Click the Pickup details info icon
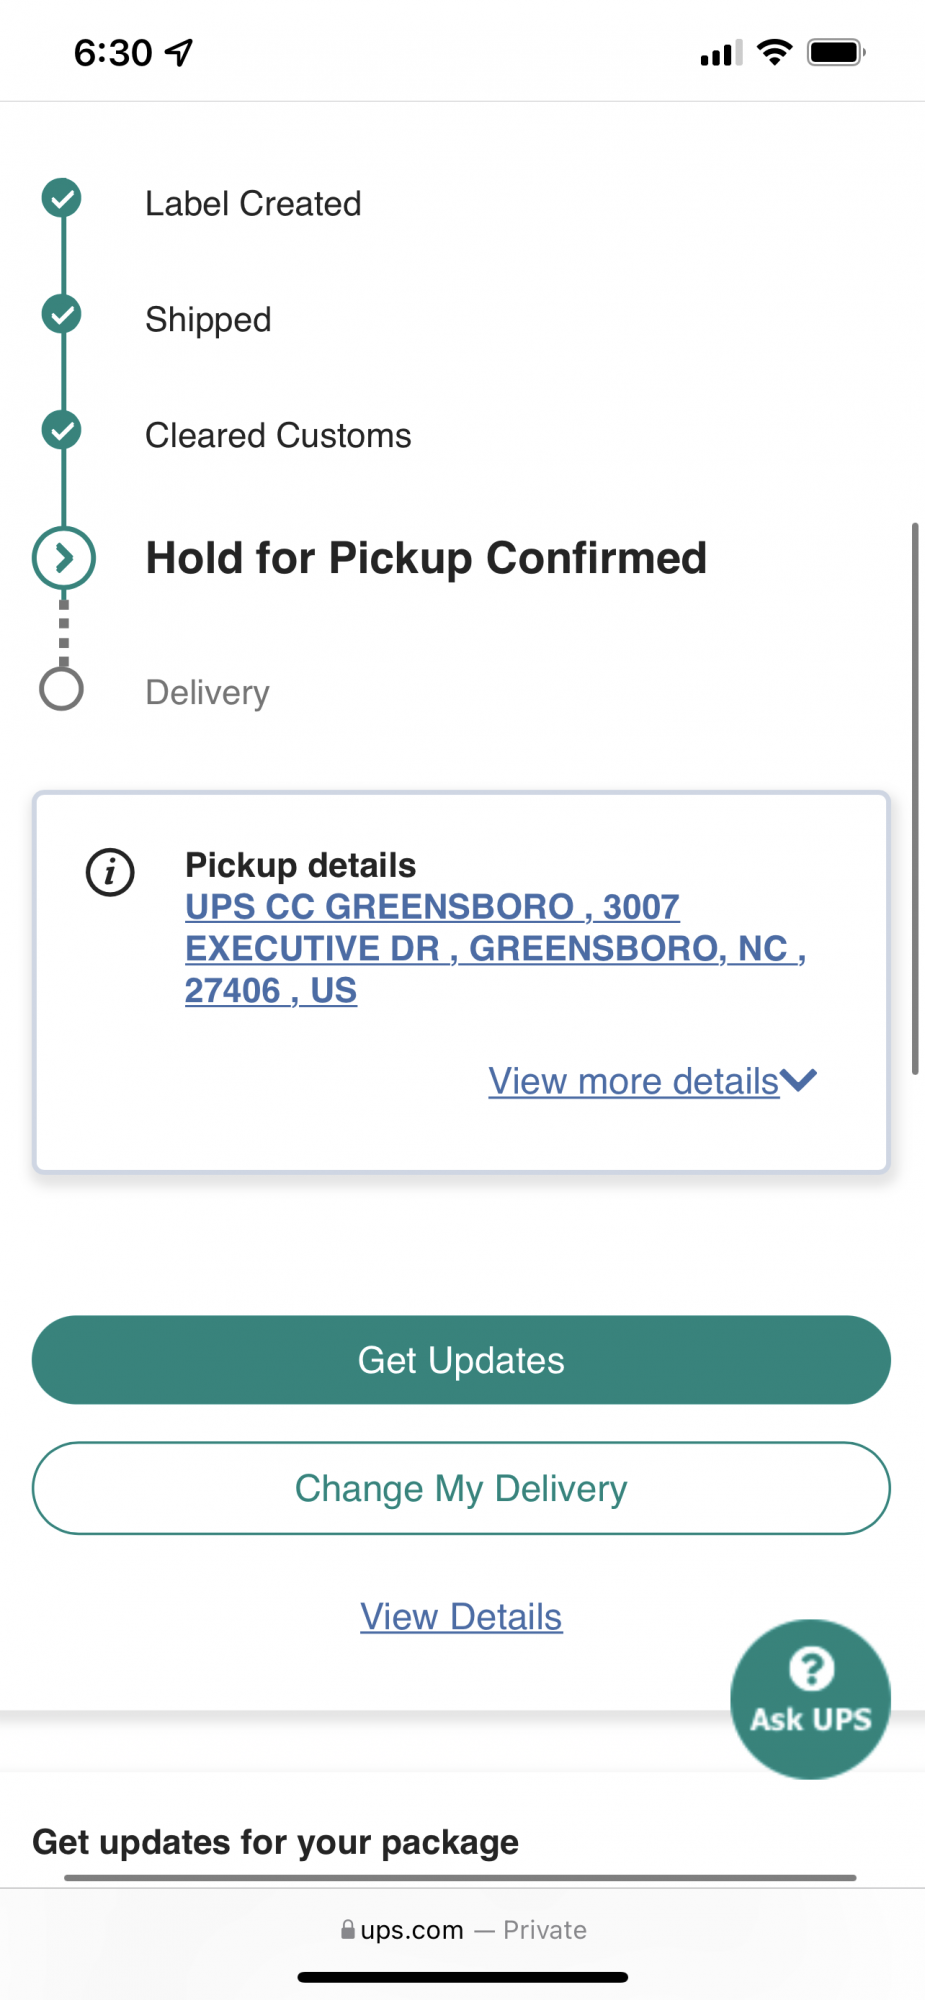Screen dimensions: 925x2000 click(x=110, y=872)
